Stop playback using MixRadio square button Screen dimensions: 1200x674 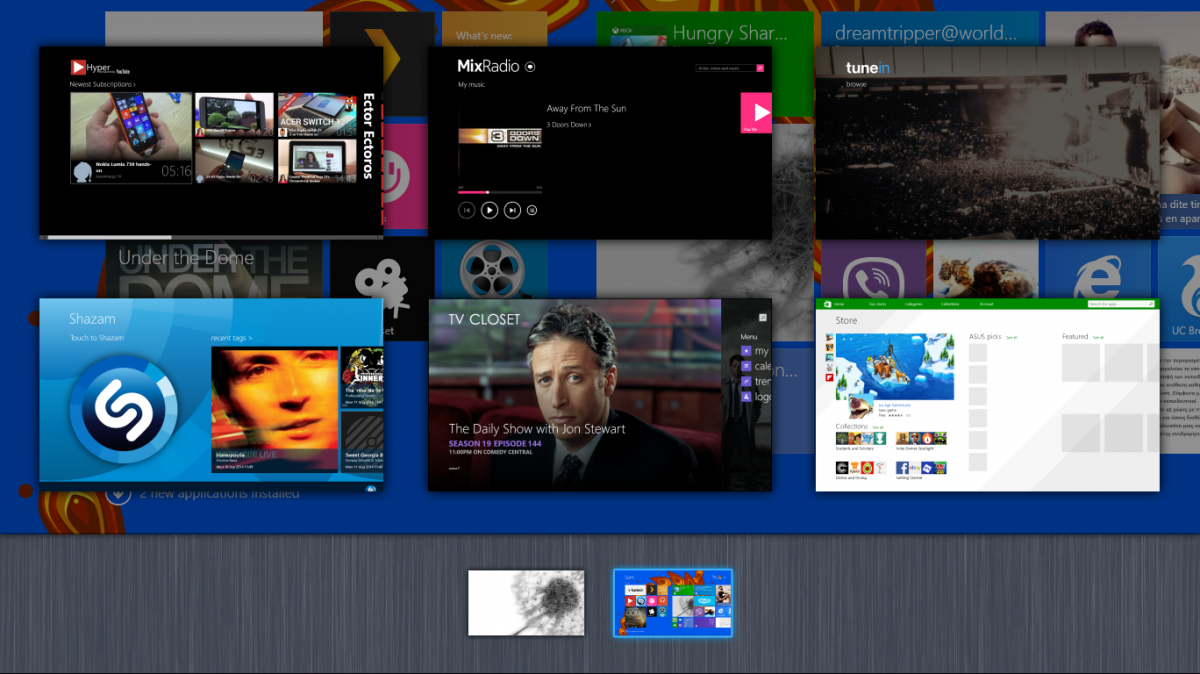532,210
